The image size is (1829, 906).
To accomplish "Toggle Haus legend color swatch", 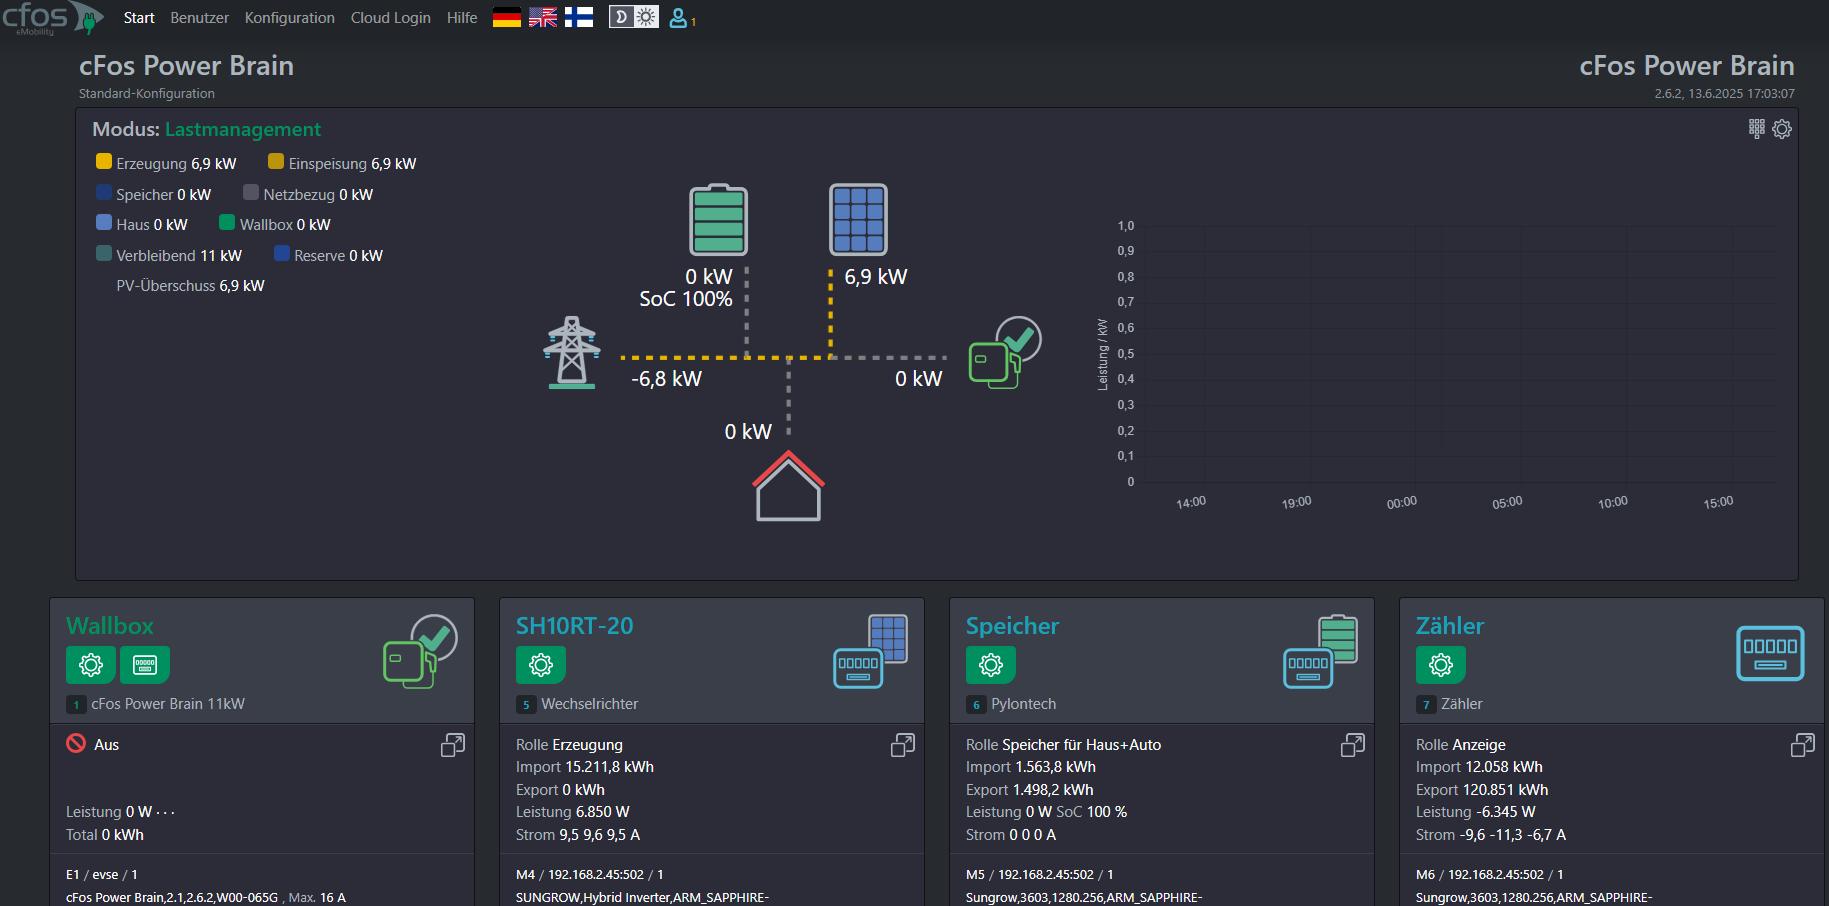I will point(104,222).
